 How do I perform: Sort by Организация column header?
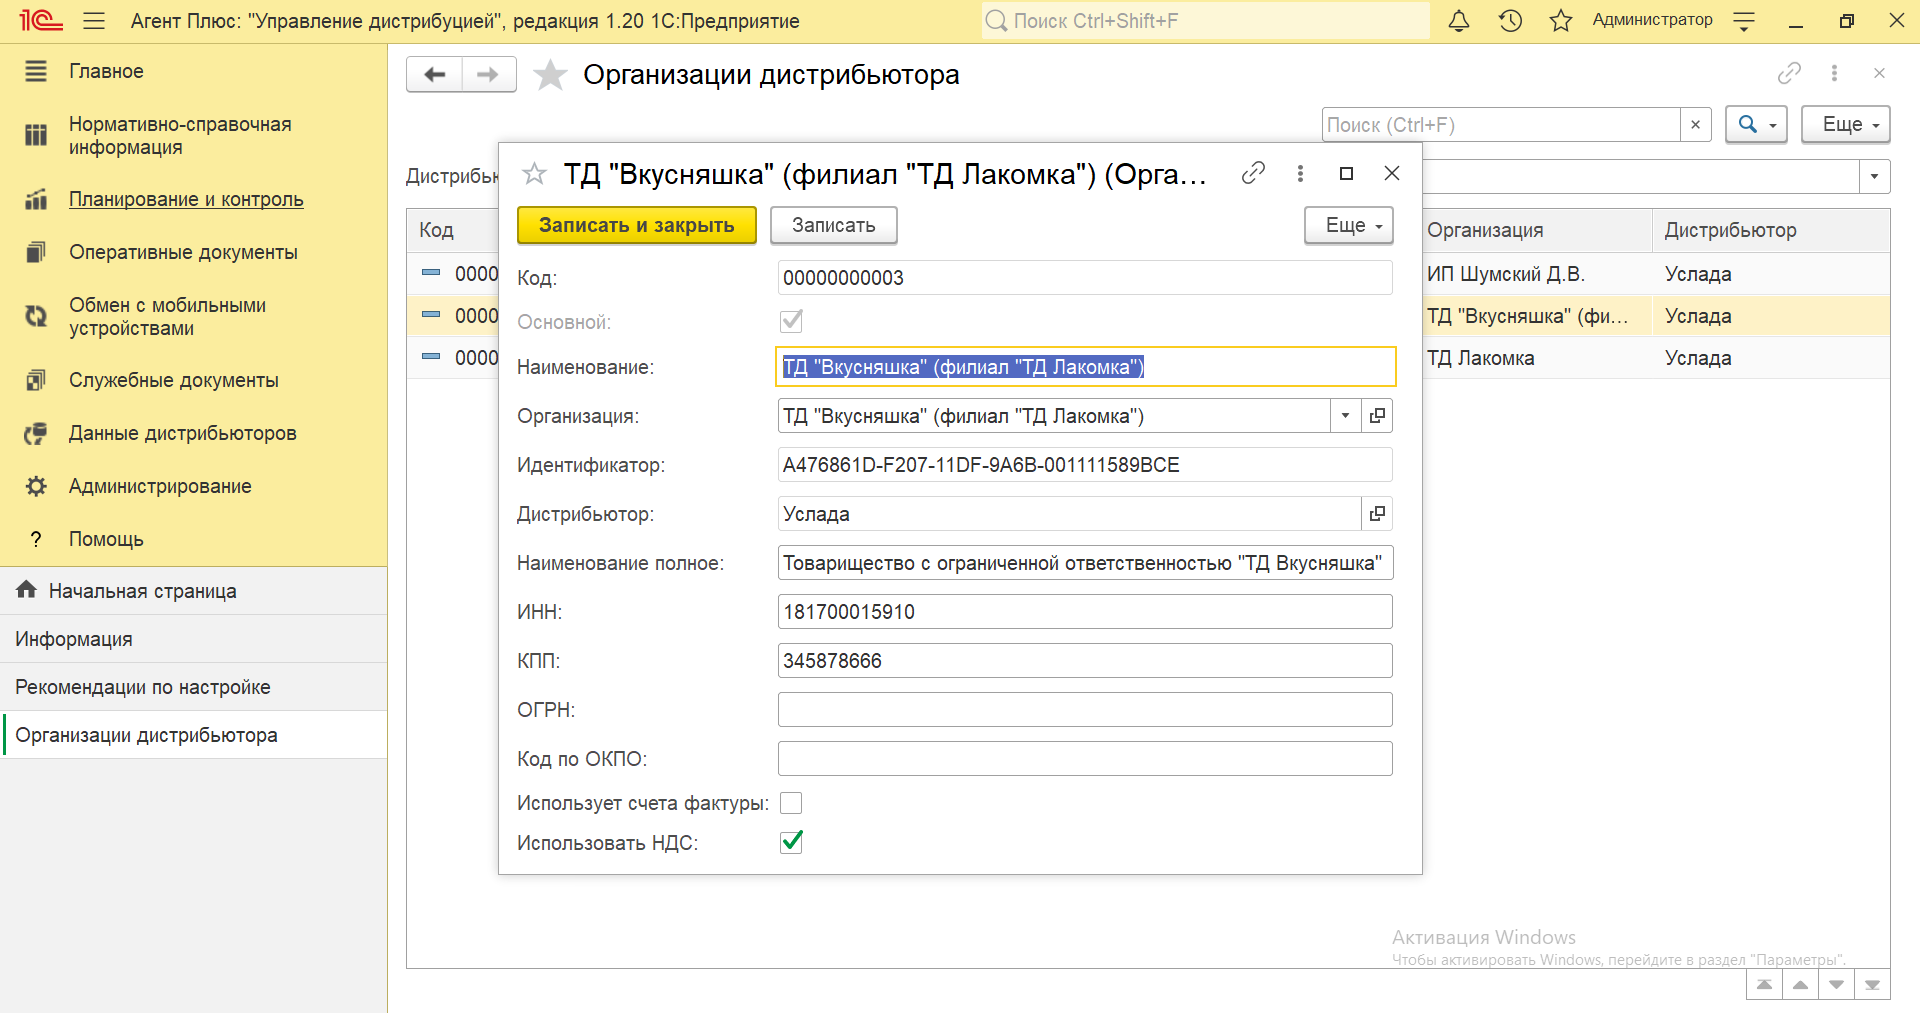(x=1537, y=230)
